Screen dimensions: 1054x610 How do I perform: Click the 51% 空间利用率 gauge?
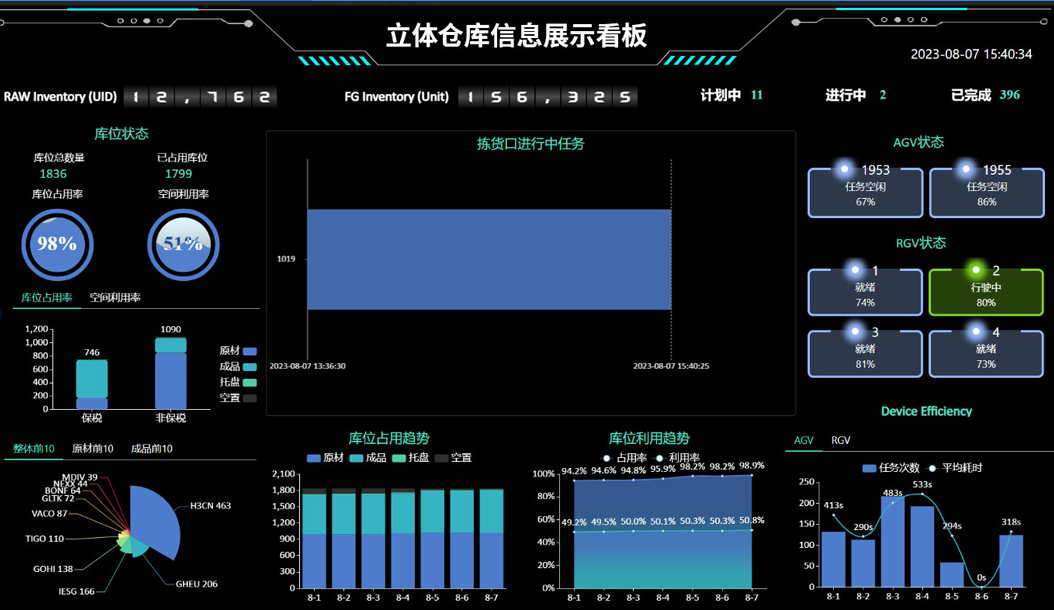click(183, 243)
